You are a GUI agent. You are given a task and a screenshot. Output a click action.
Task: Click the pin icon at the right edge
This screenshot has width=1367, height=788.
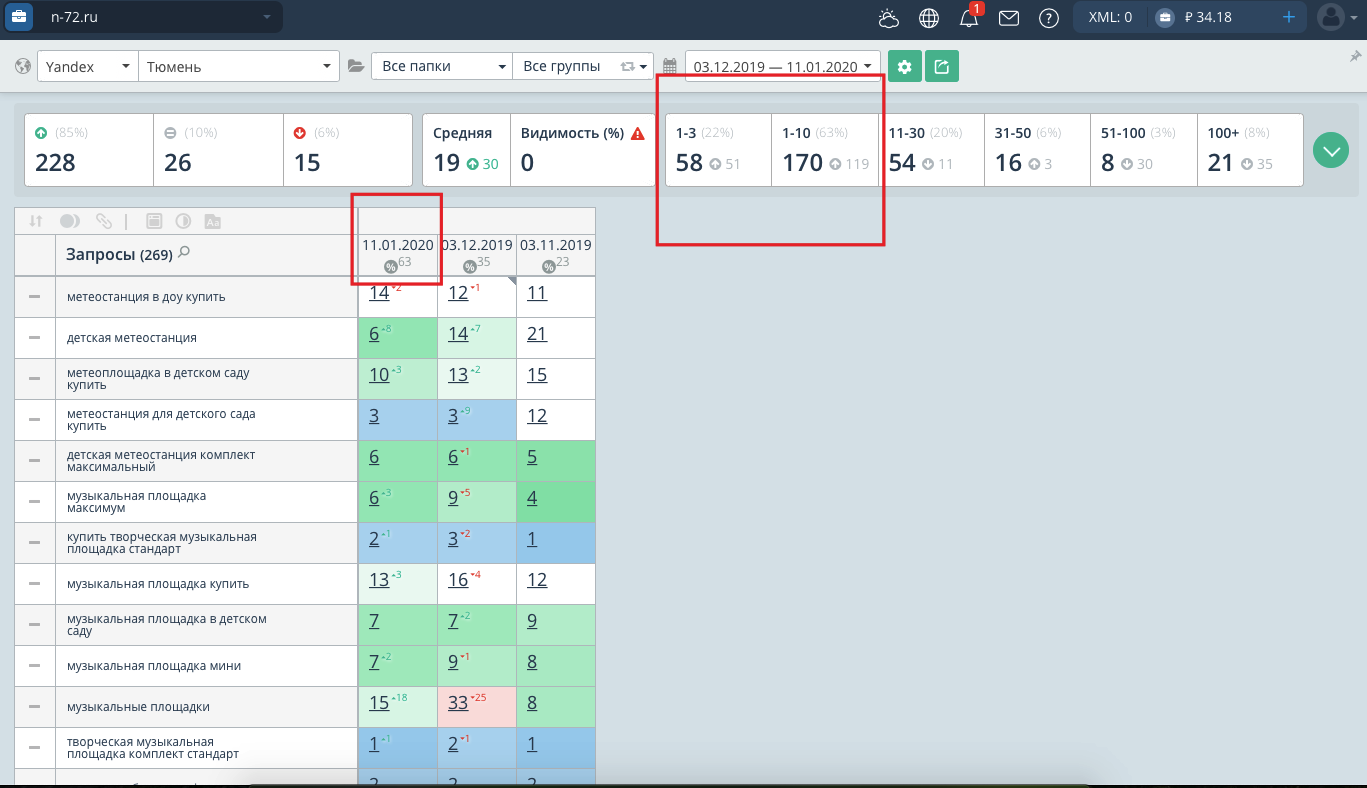pos(1355,57)
